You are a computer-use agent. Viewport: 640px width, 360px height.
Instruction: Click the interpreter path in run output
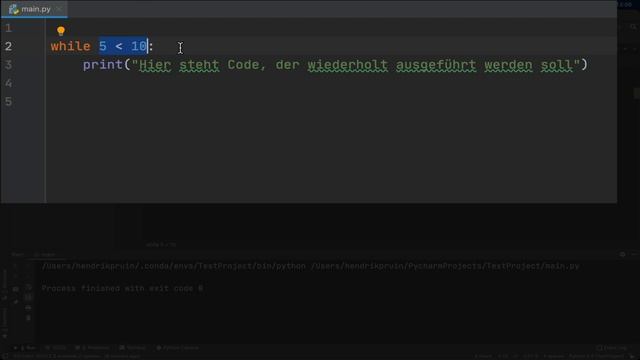click(173, 266)
